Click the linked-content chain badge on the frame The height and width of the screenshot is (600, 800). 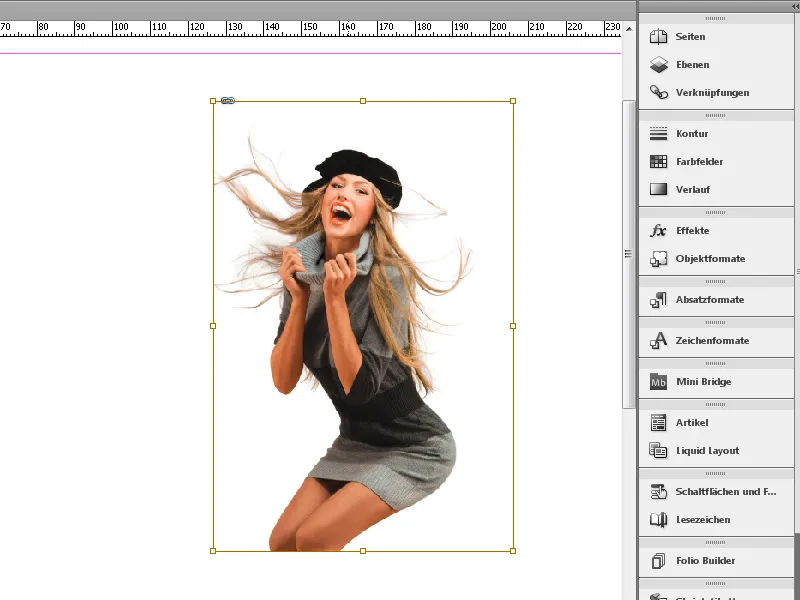point(228,100)
